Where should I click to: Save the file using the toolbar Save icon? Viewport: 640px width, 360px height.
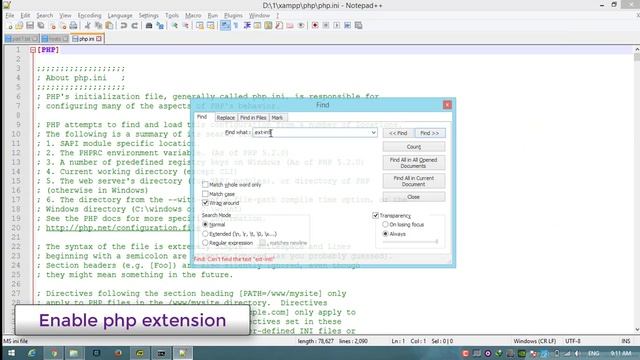tap(30, 26)
